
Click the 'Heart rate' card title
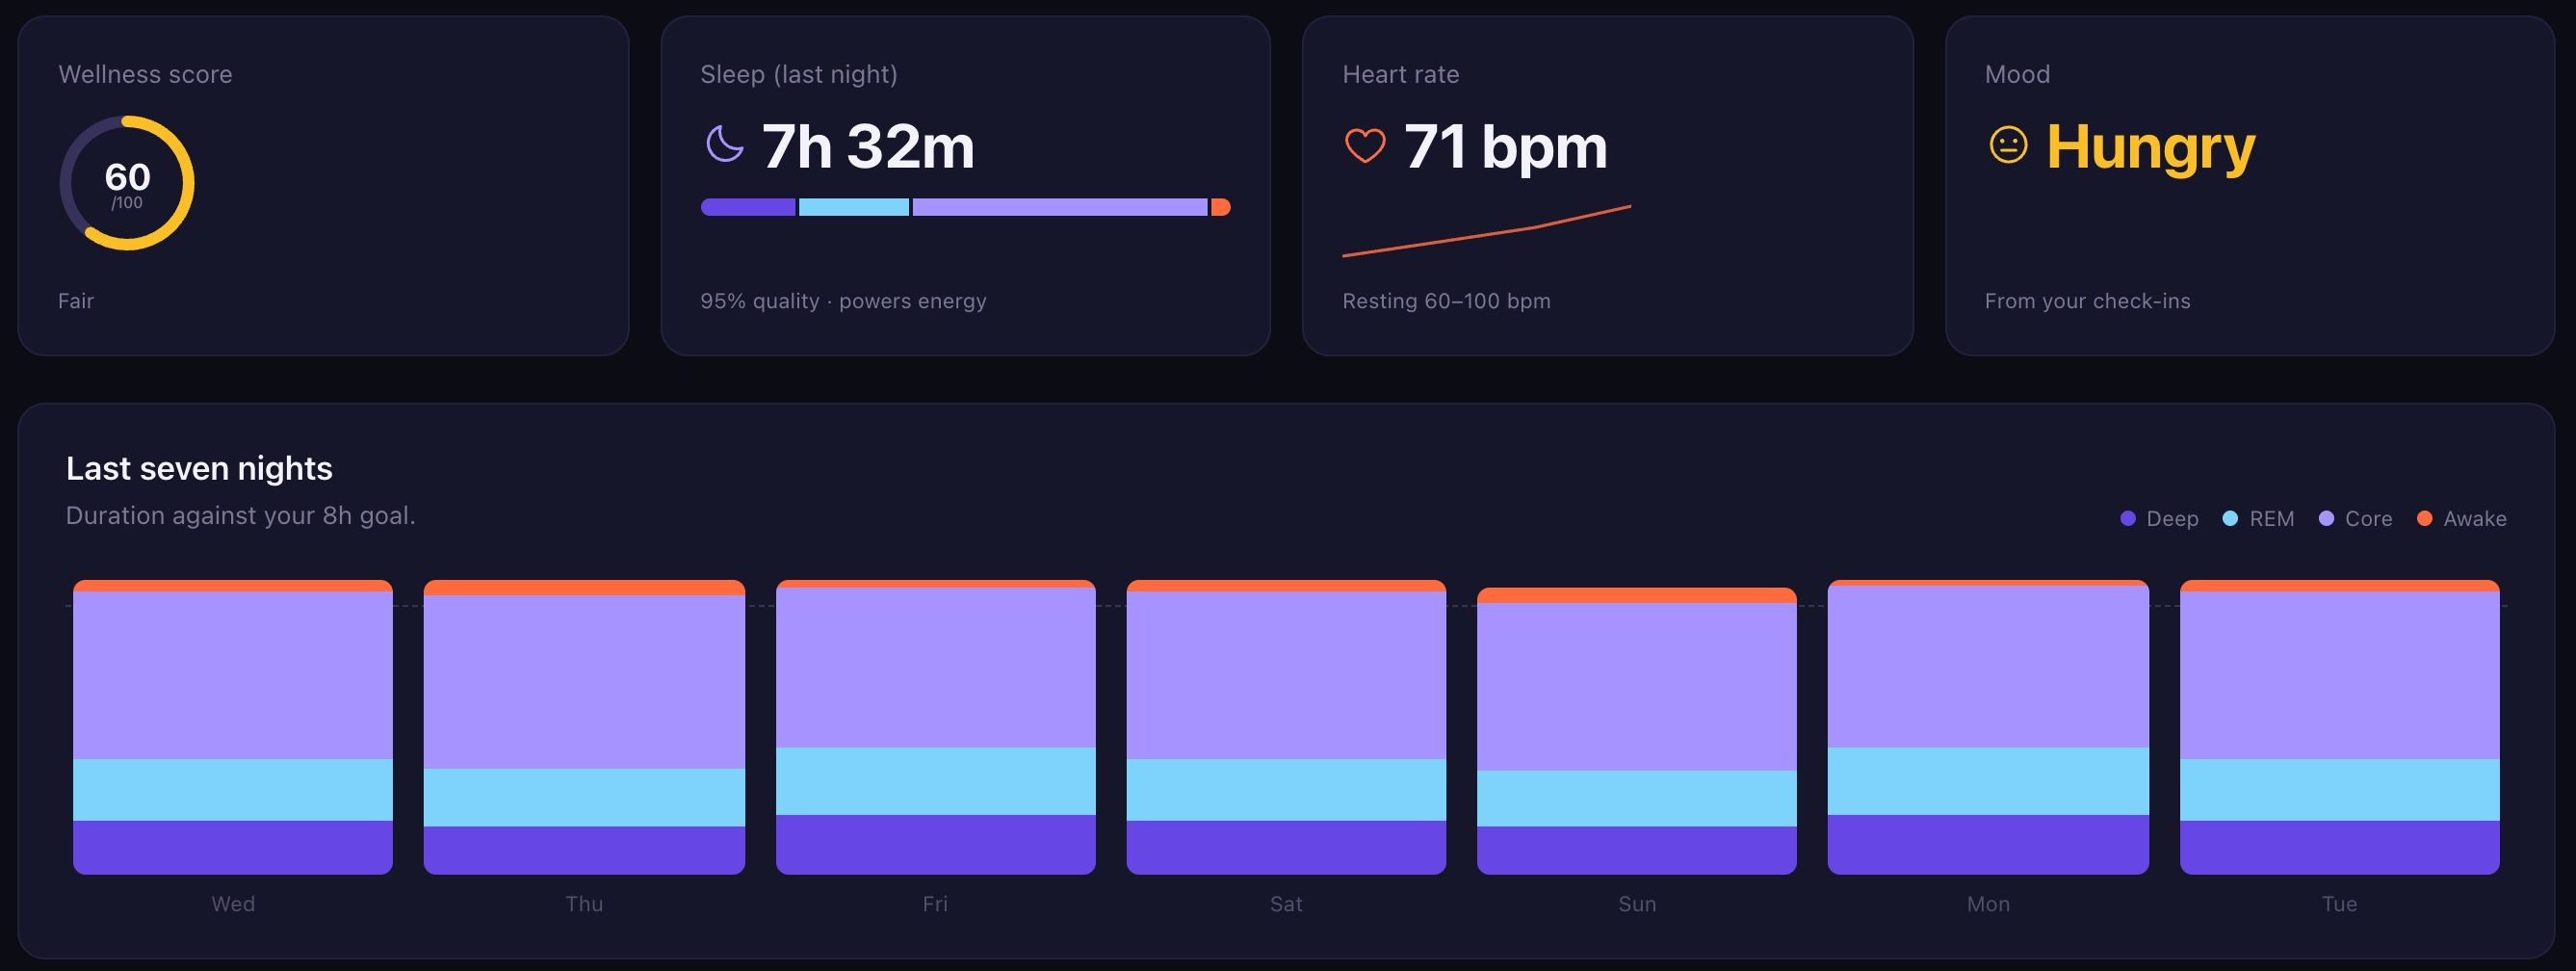coord(1400,74)
